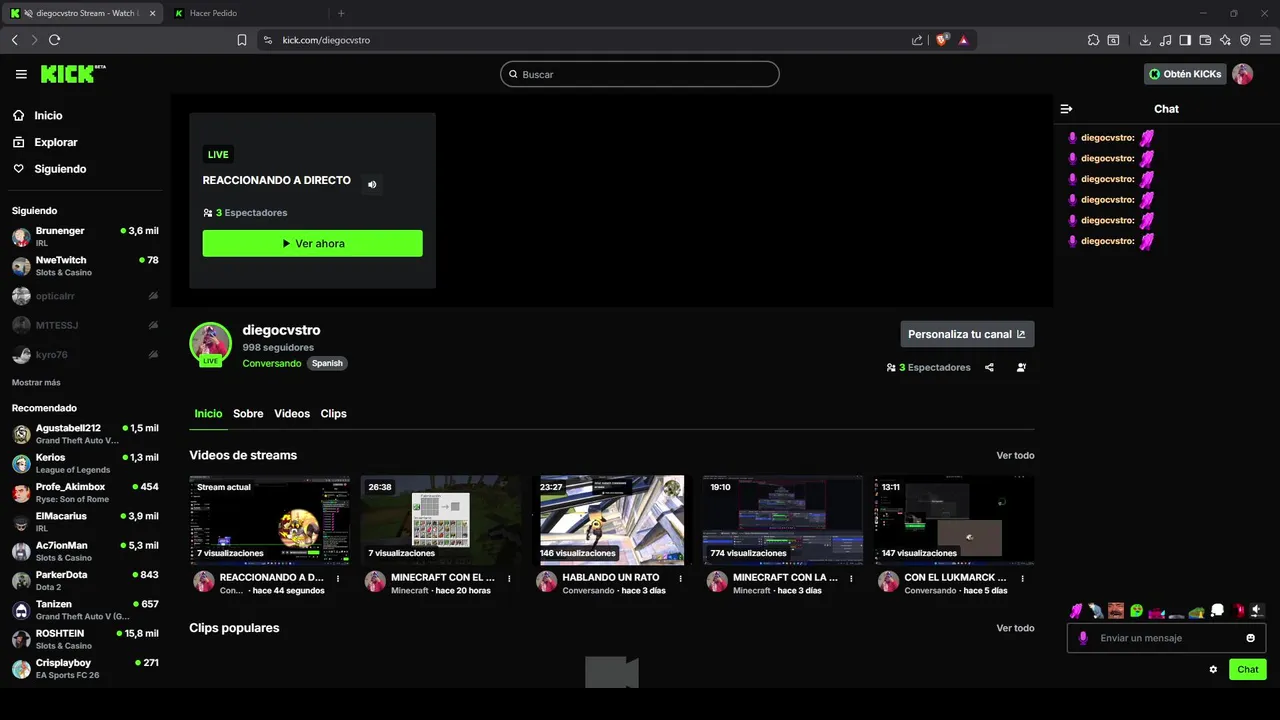This screenshot has height=720, width=1280.
Task: Click the Buscar search field
Action: coord(639,74)
